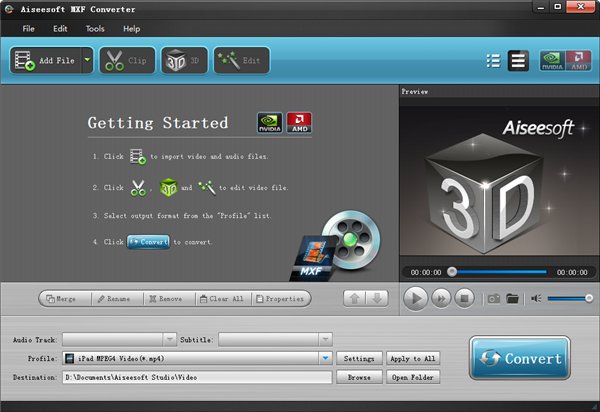Open the Clip scissors tool
The height and width of the screenshot is (412, 600).
tap(127, 60)
